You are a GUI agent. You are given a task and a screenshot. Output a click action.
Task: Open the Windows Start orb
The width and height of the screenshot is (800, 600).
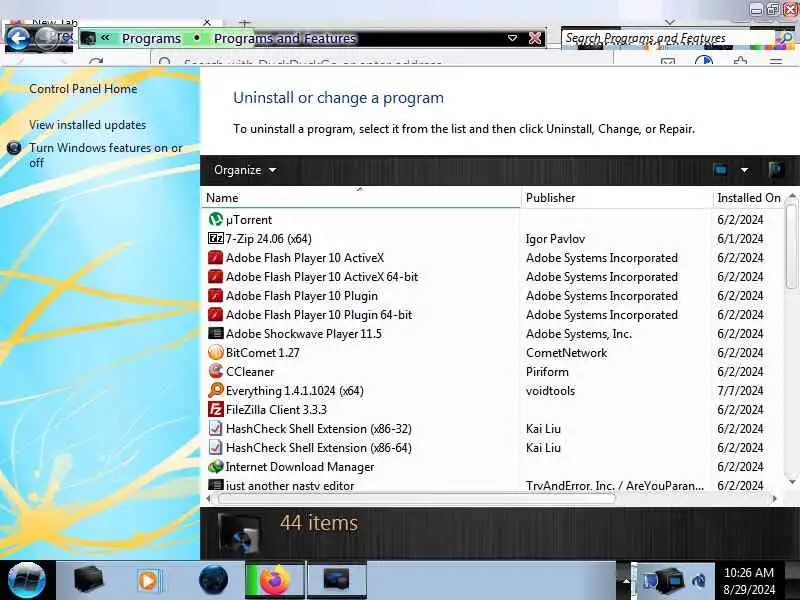click(27, 580)
